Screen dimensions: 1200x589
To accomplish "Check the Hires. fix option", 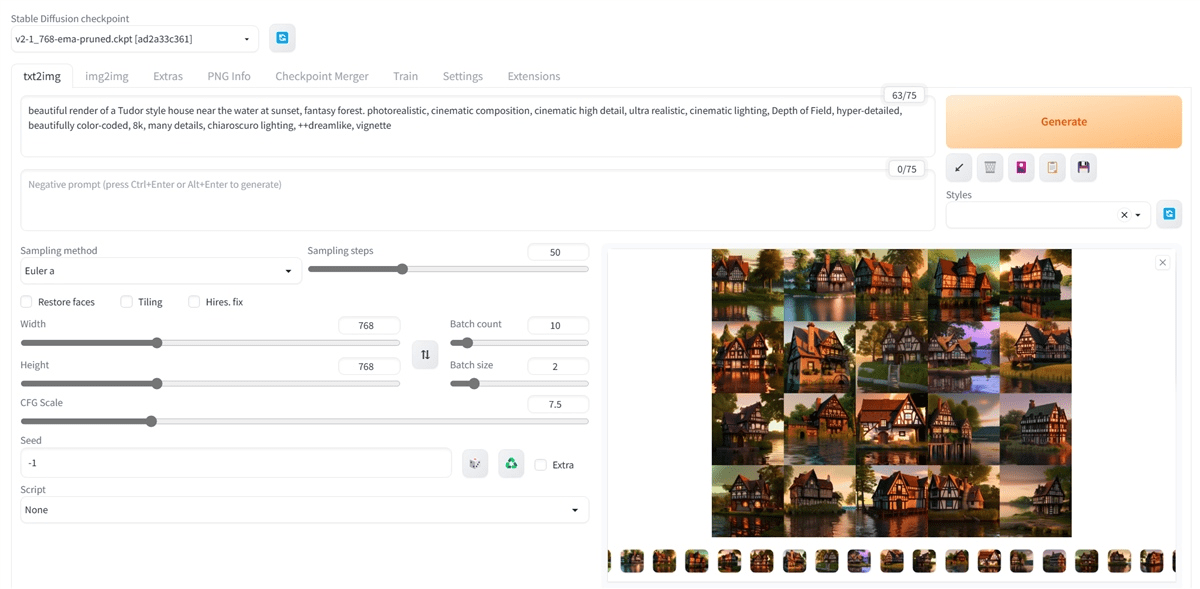I will 194,302.
